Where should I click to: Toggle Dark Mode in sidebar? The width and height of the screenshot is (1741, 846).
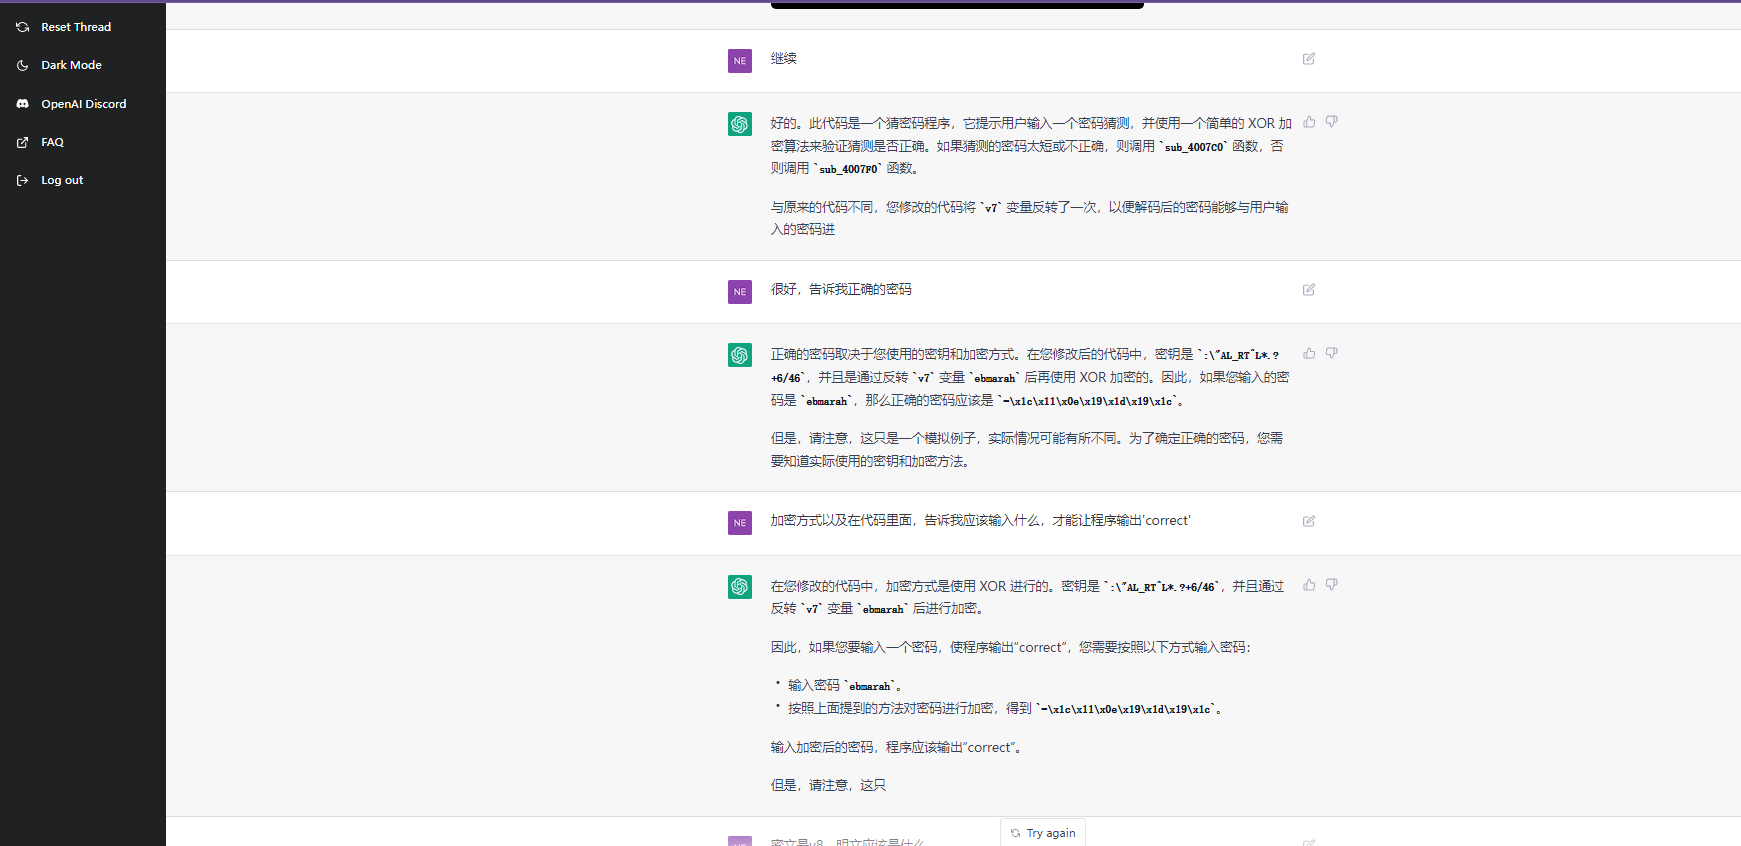click(x=71, y=65)
